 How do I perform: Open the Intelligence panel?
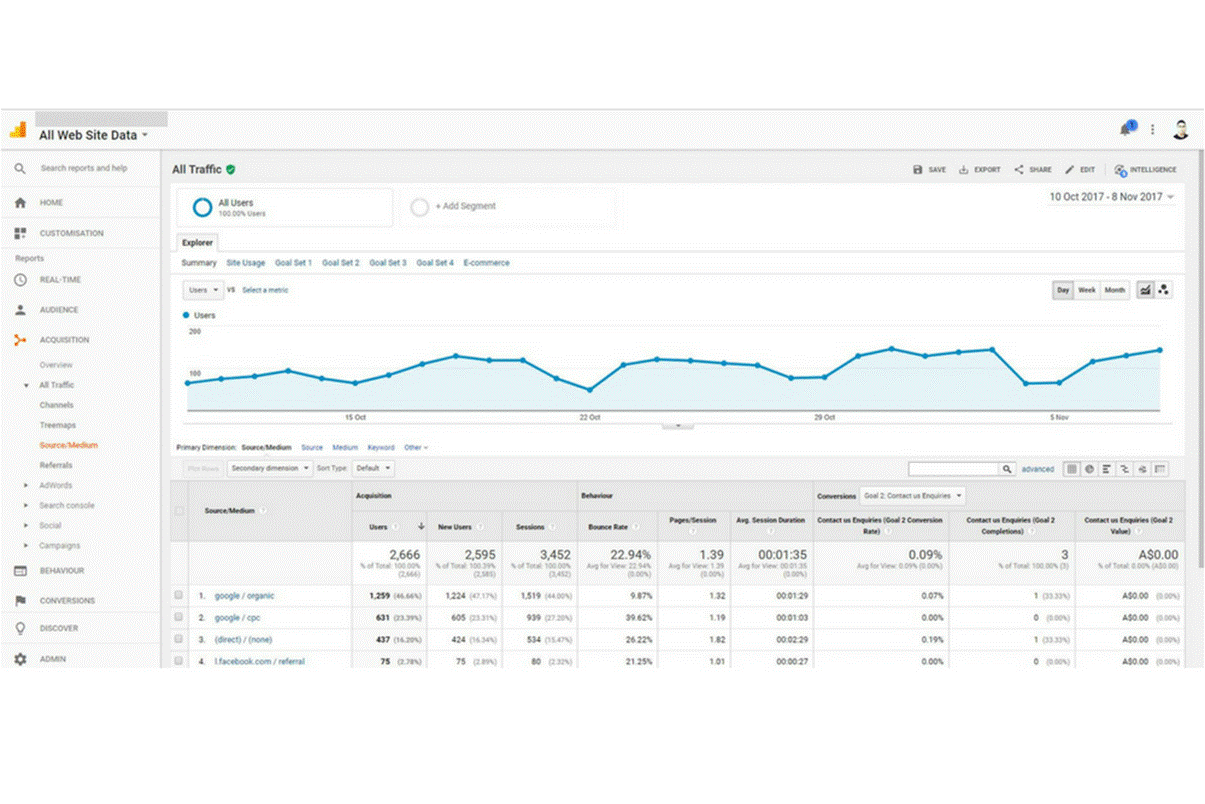1145,170
